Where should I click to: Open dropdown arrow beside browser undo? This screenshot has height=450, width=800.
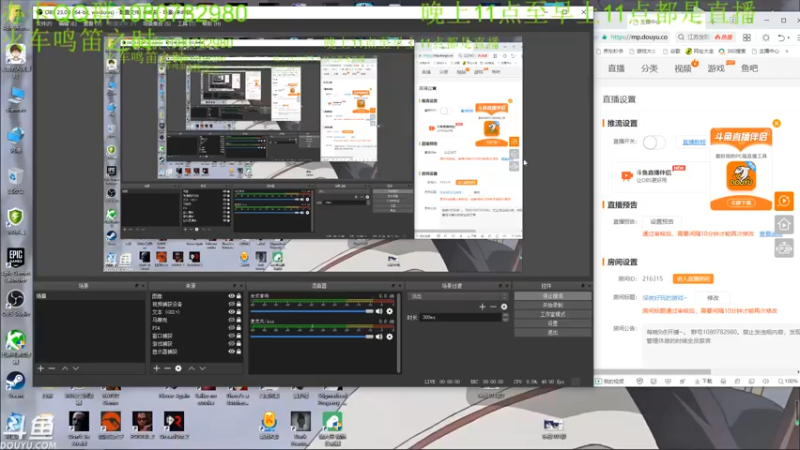(789, 37)
